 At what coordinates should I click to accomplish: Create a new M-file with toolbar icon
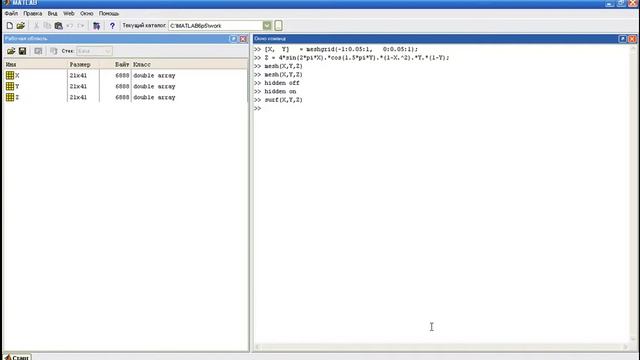pos(9,26)
